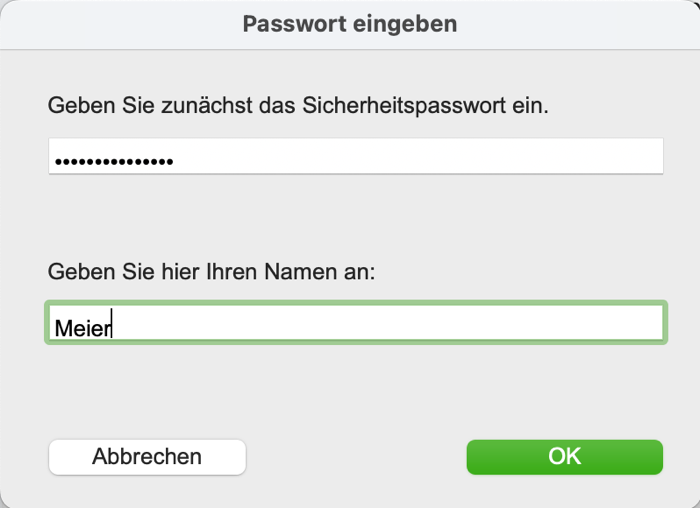Place cursor before "M" in Meier
The height and width of the screenshot is (508, 700).
55,326
